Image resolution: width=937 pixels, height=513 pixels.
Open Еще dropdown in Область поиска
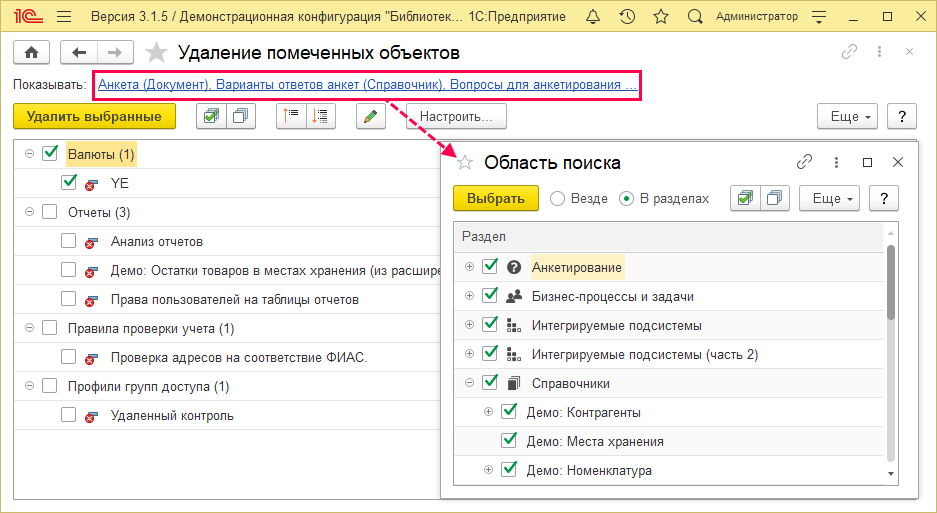(829, 198)
